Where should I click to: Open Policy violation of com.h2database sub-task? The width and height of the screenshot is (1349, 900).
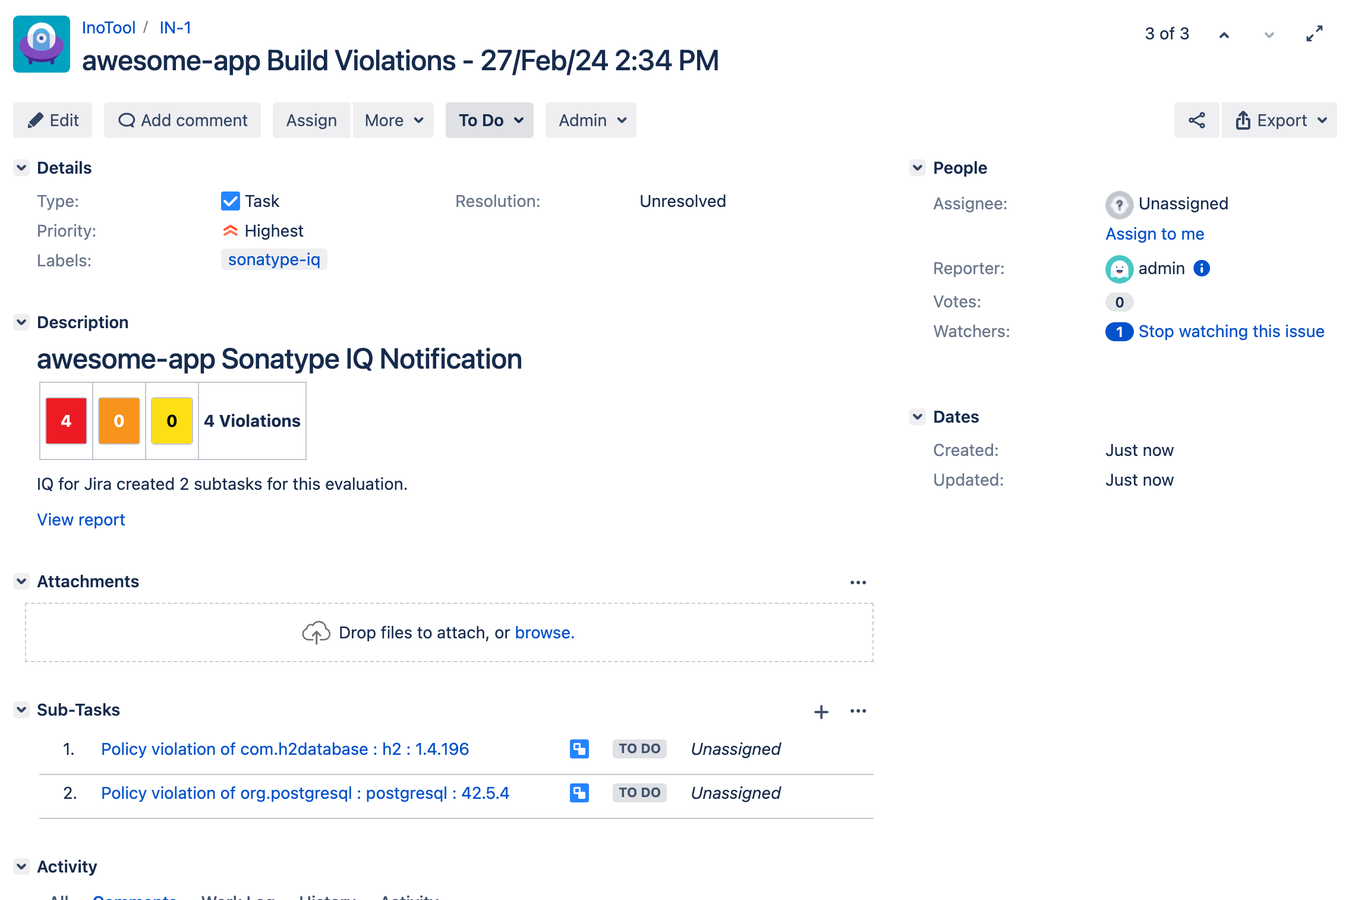[285, 749]
